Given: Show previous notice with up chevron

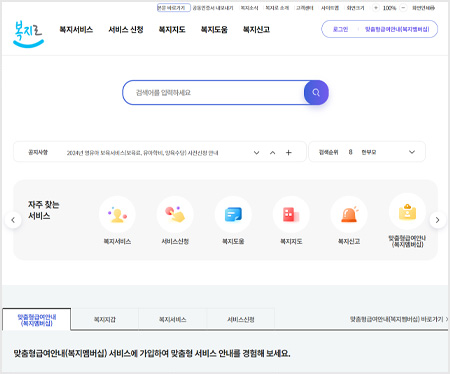Looking at the screenshot, I should (x=272, y=152).
